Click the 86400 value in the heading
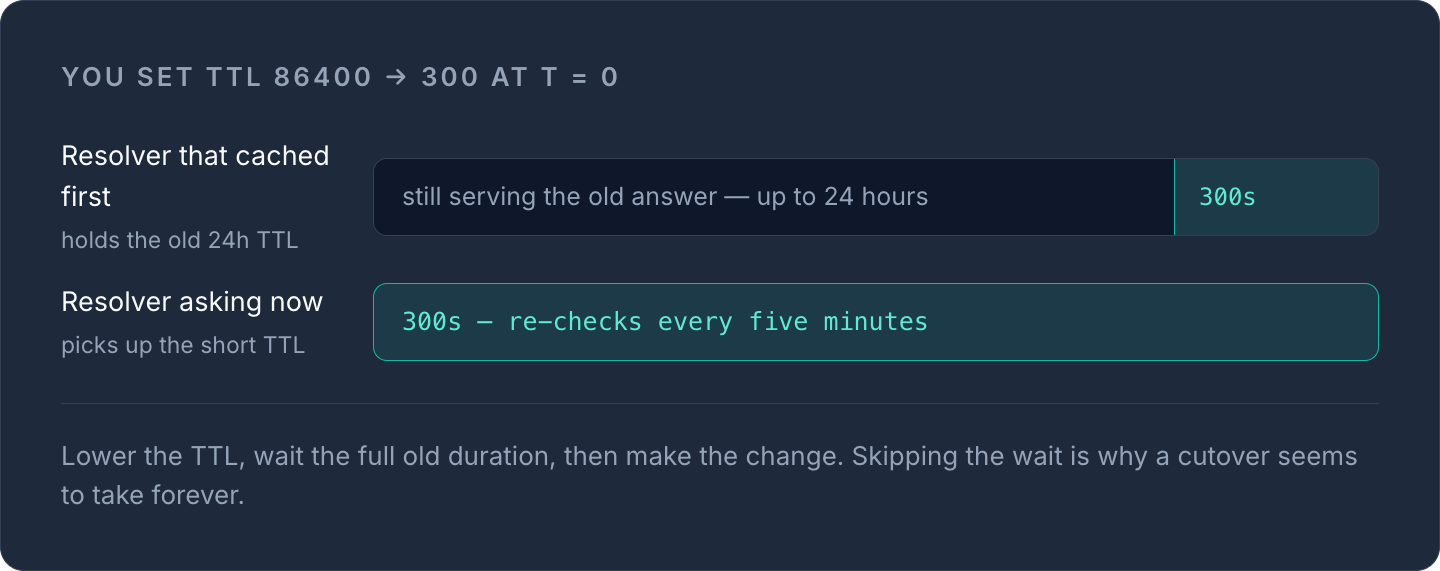This screenshot has width=1440, height=571. 323,78
